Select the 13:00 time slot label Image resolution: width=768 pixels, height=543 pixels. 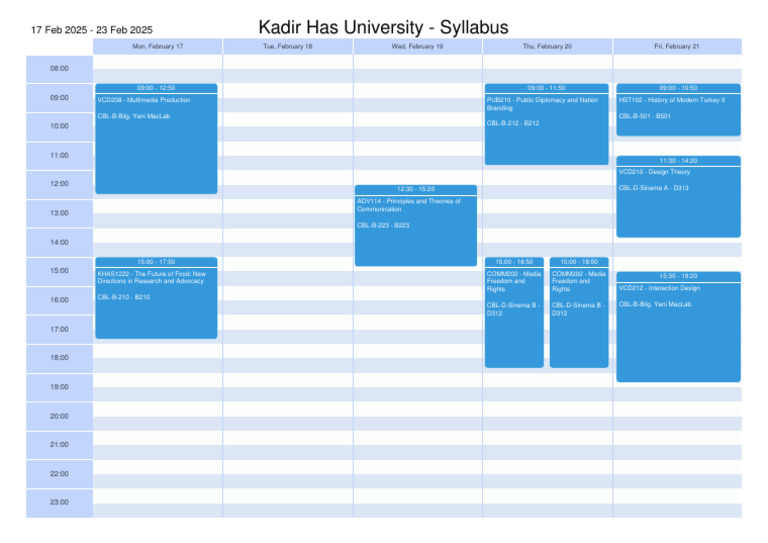click(59, 213)
